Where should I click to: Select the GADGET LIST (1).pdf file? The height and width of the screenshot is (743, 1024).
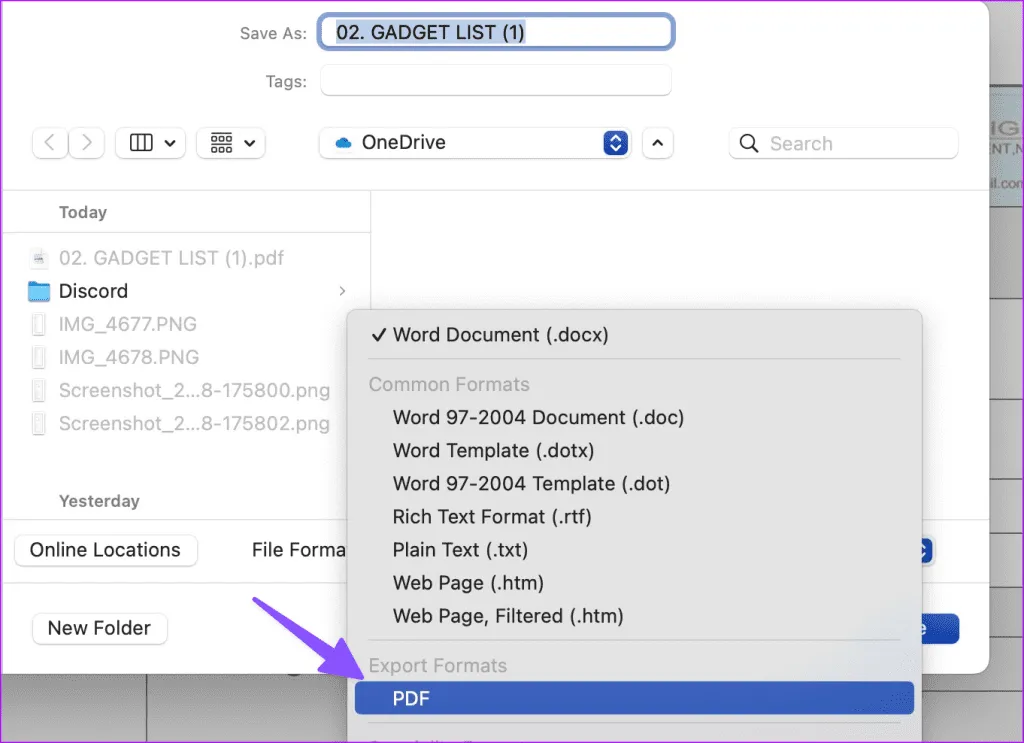click(x=170, y=258)
